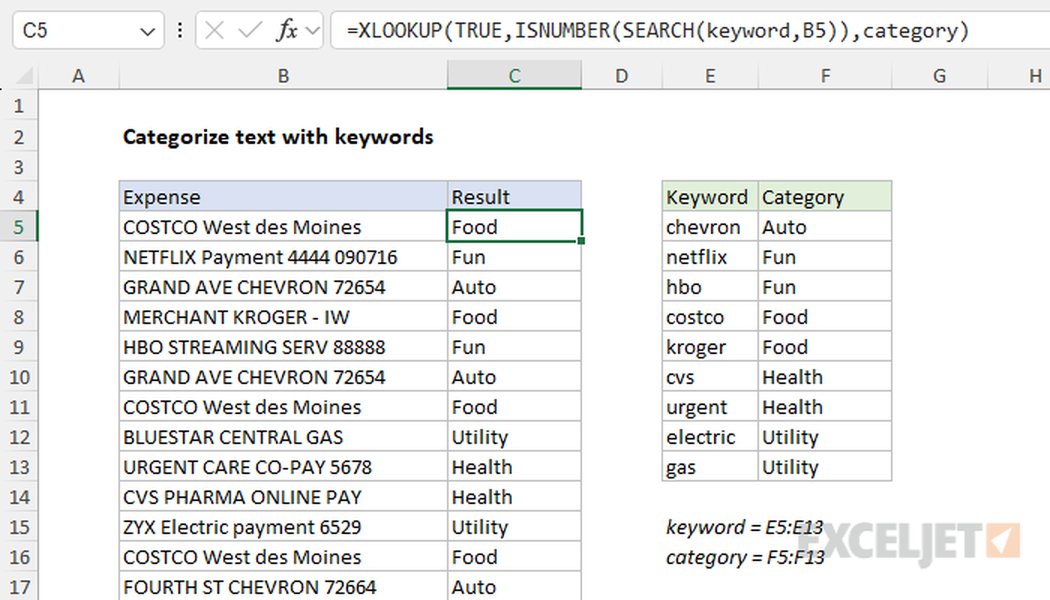Viewport: 1050px width, 600px height.
Task: Open the Insert Function fx icon
Action: [287, 30]
